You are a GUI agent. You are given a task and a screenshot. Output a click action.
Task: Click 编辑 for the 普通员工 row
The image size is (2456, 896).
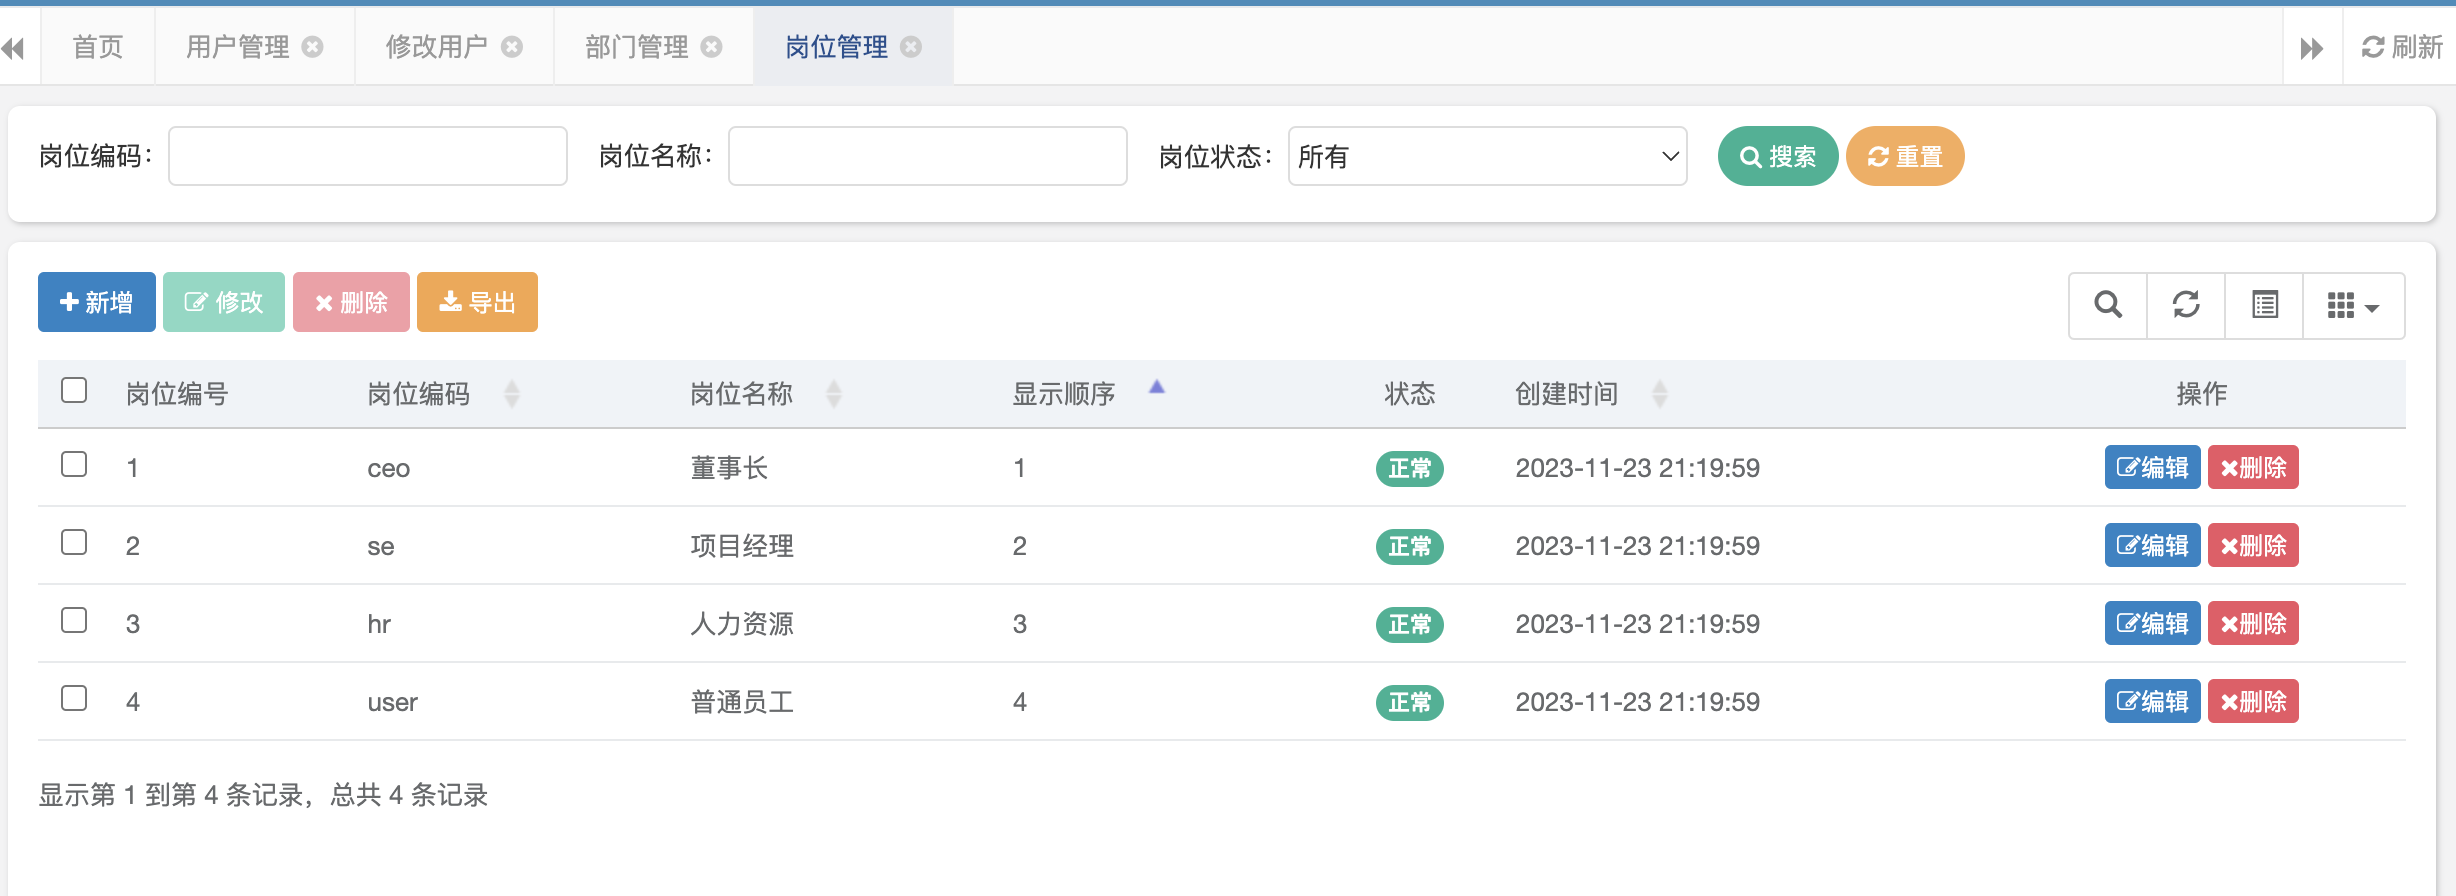[2152, 701]
